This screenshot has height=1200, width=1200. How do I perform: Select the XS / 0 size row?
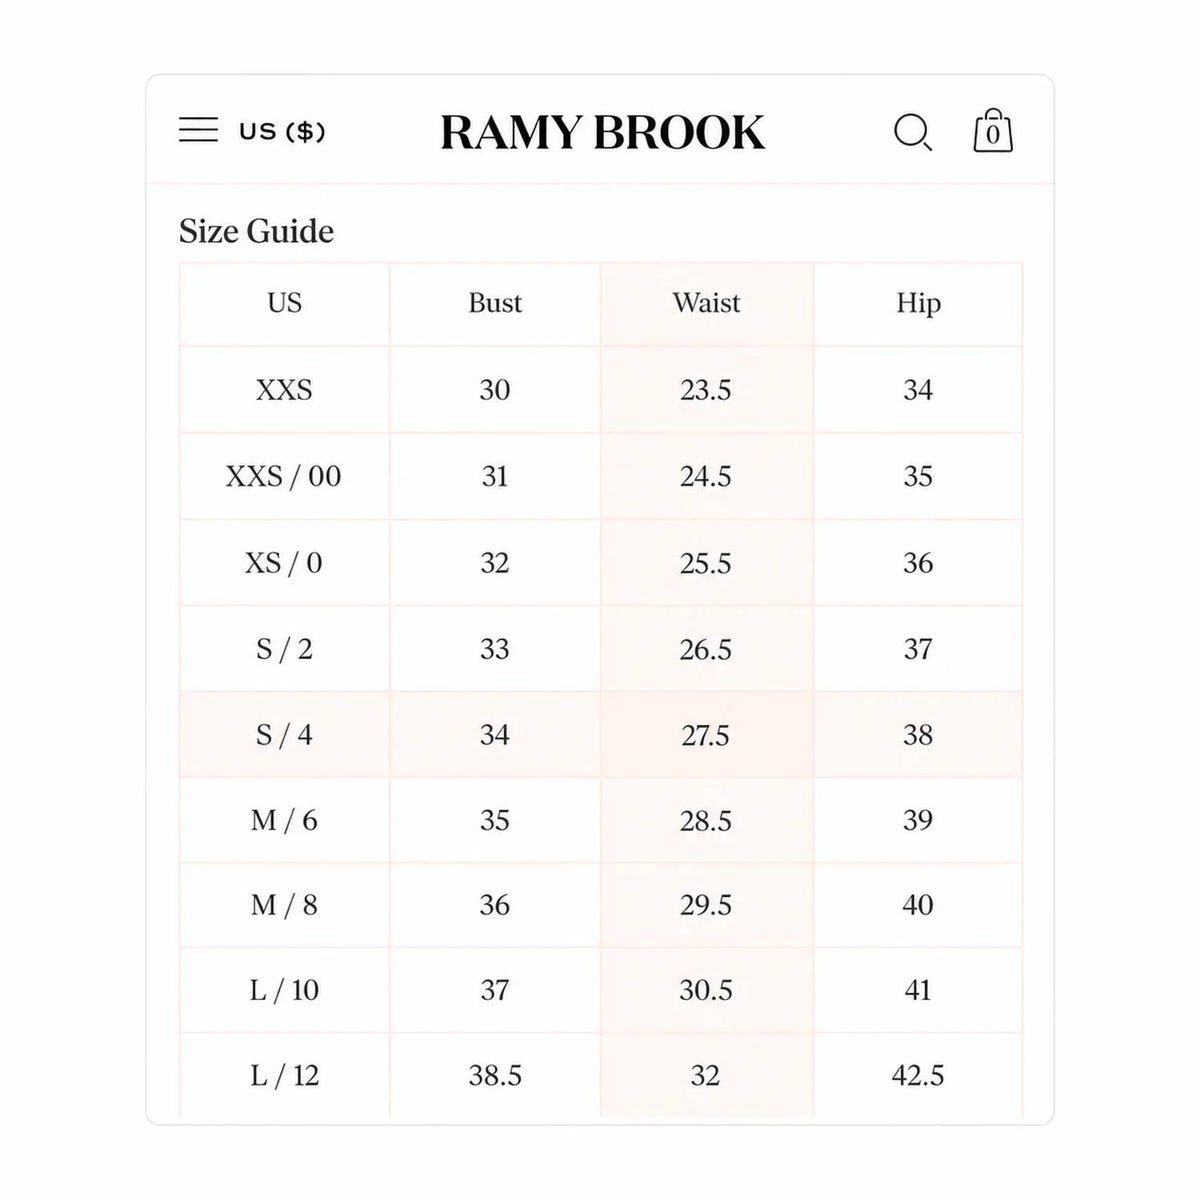coord(601,563)
